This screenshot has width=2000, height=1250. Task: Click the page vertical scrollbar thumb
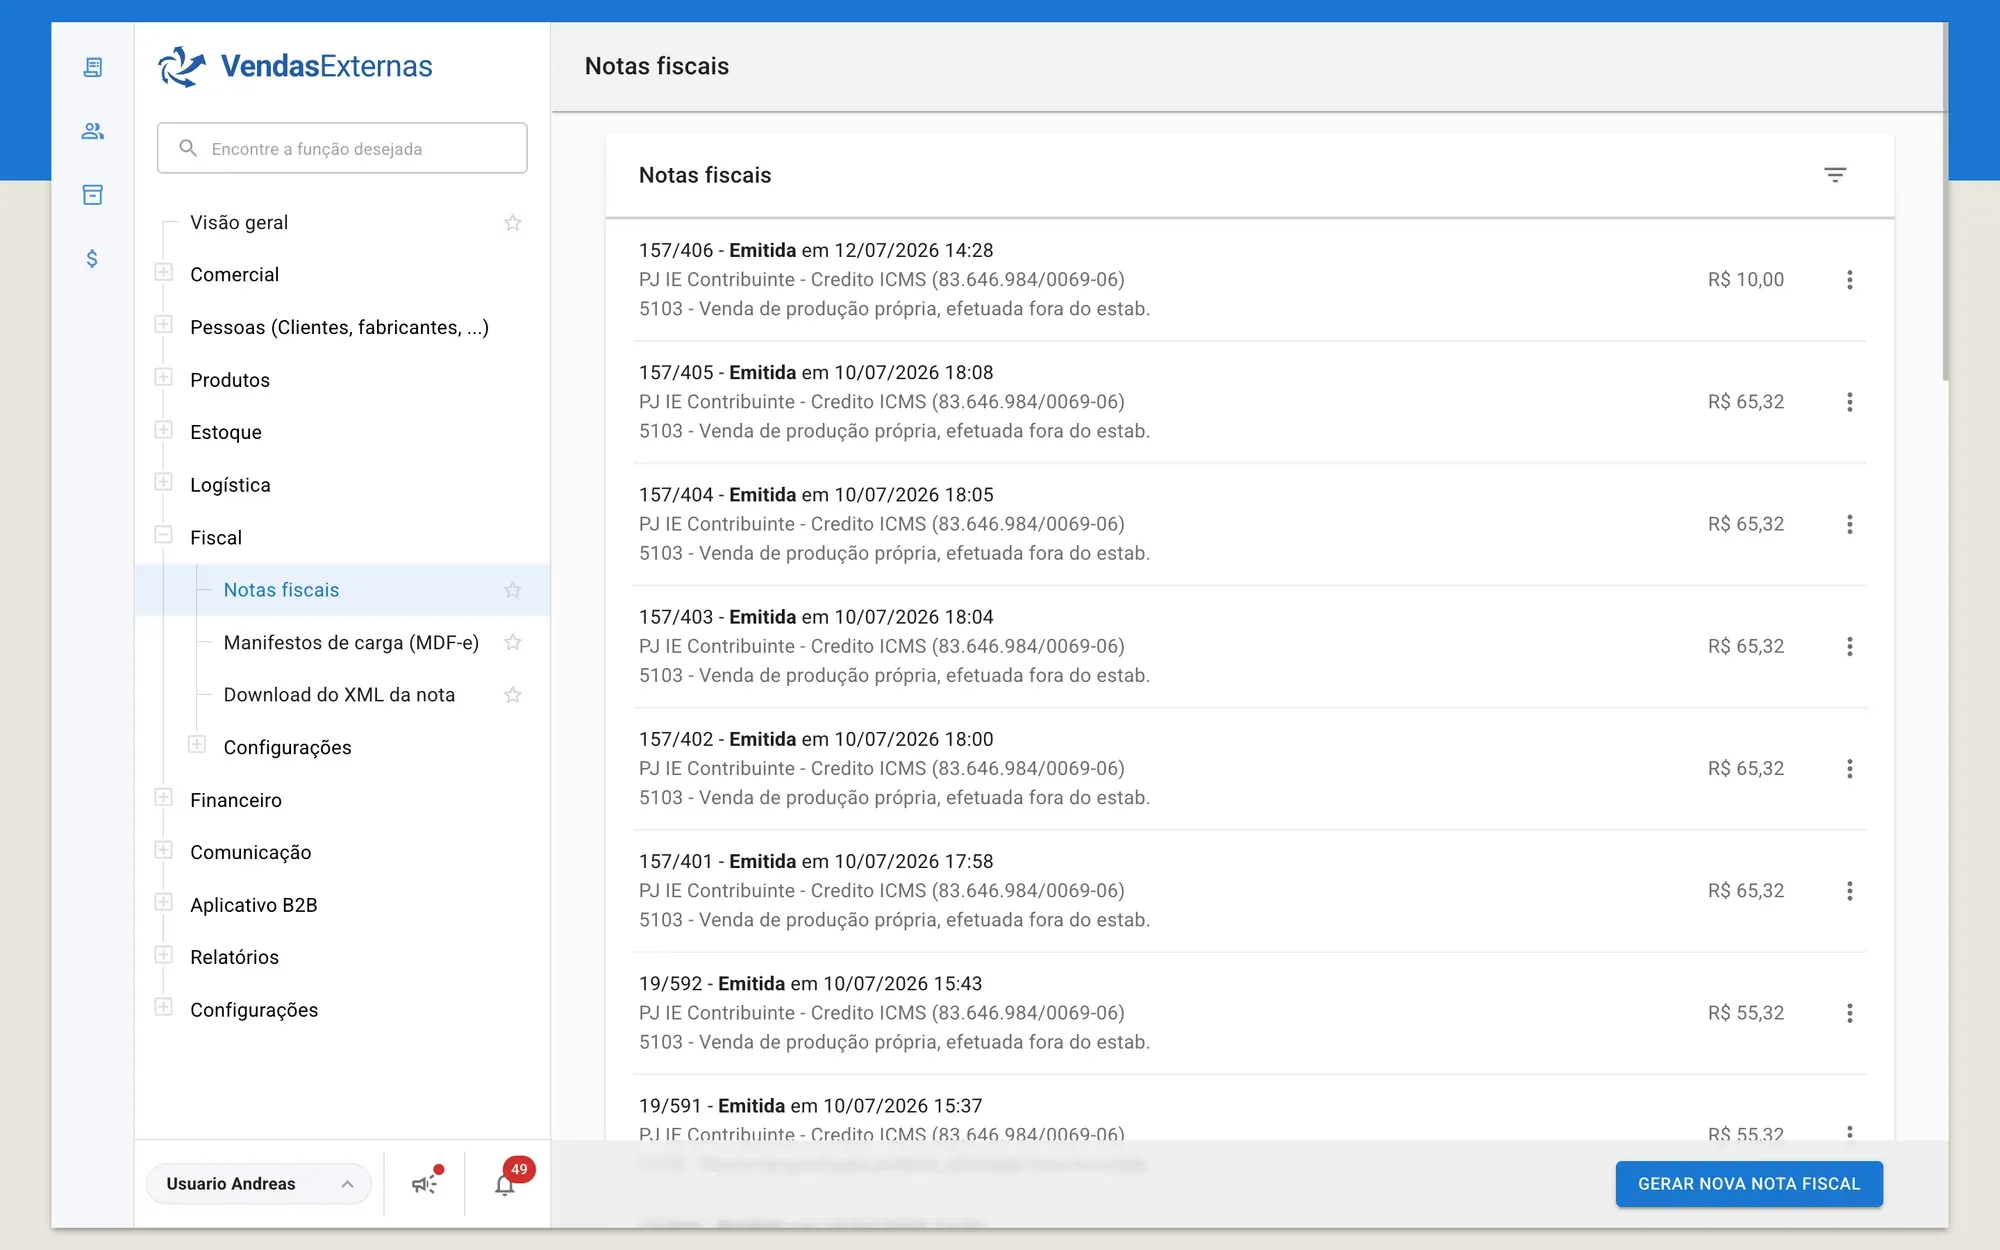click(x=1945, y=200)
